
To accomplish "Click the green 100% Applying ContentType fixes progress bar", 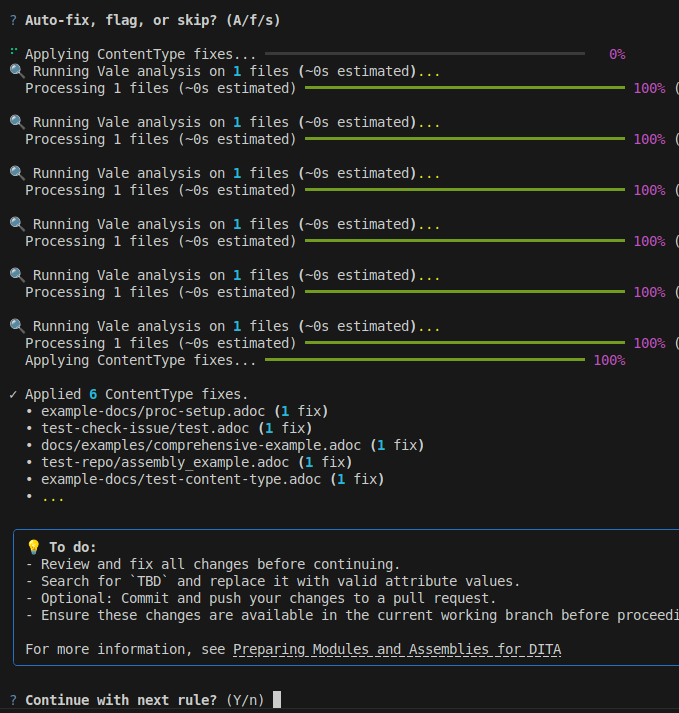I will coord(425,360).
